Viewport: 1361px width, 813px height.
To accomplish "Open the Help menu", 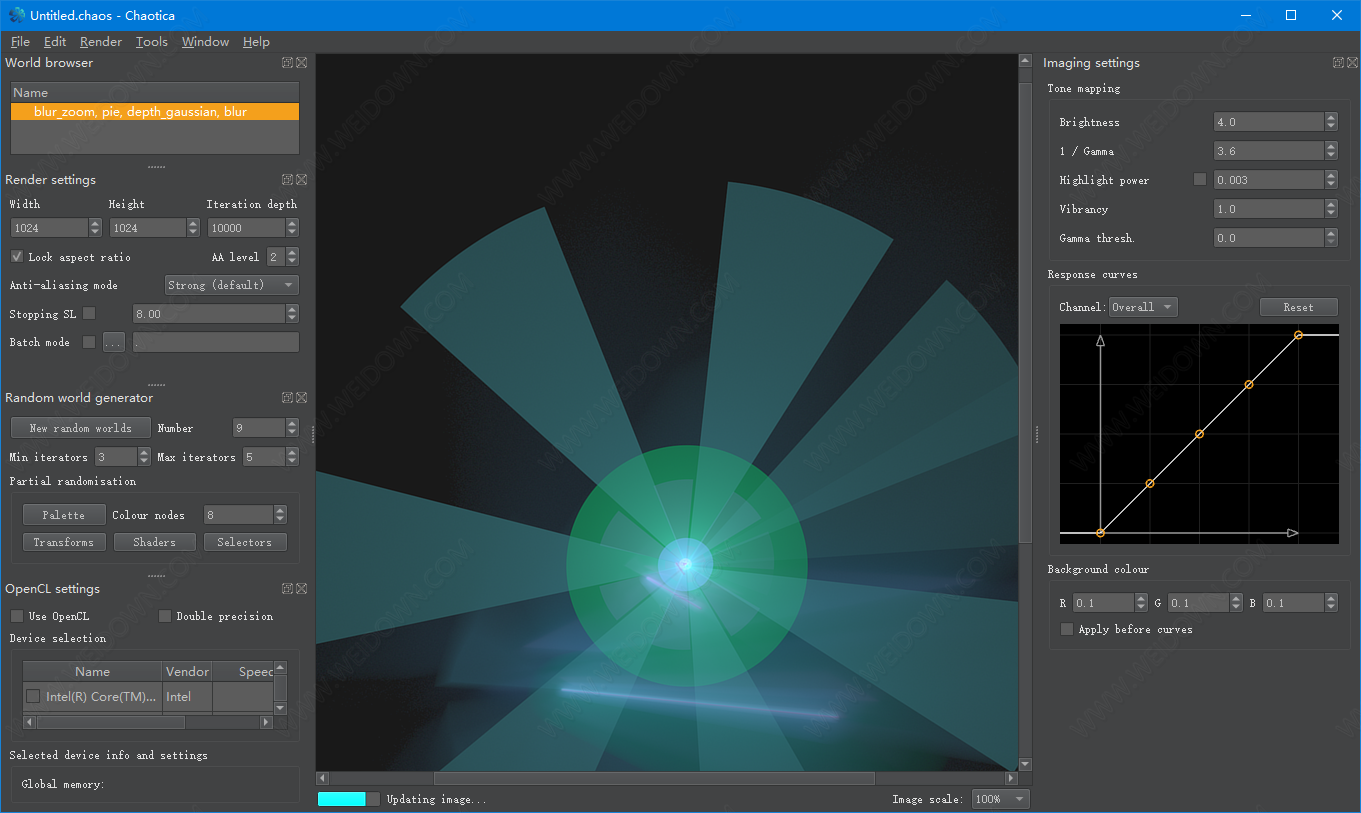I will pos(256,41).
